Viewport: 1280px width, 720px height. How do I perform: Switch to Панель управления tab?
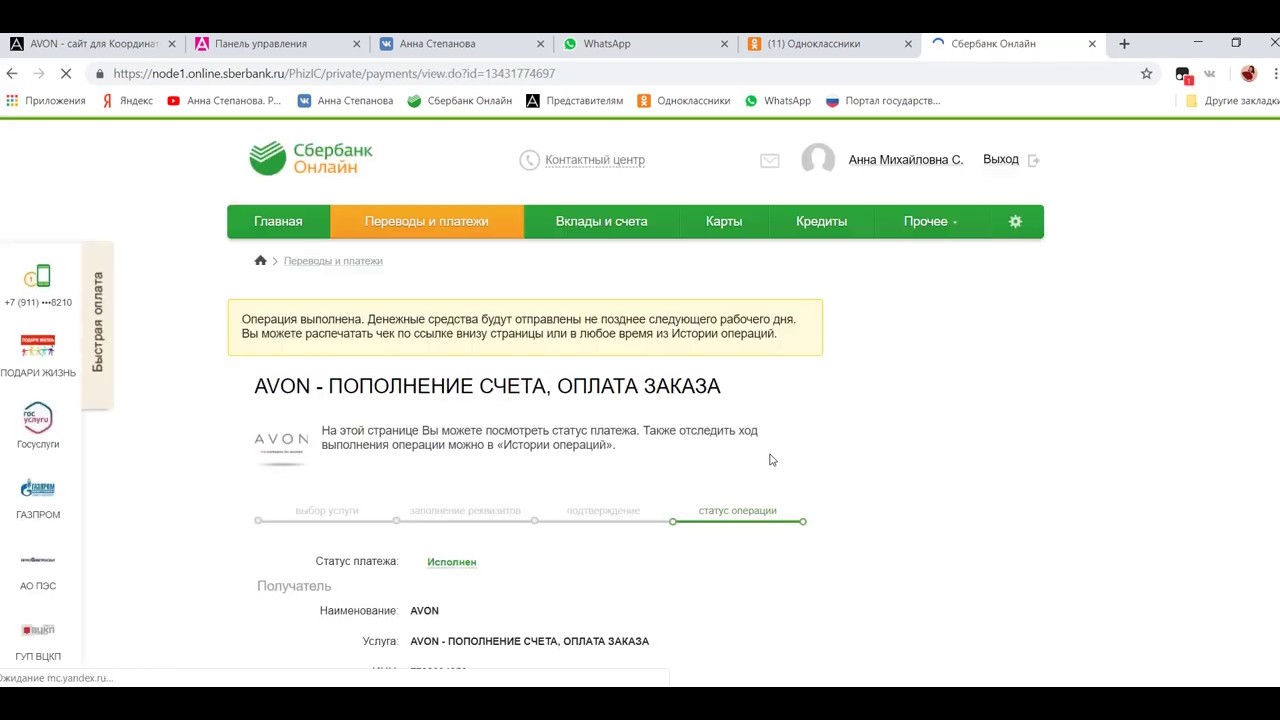coord(277,44)
